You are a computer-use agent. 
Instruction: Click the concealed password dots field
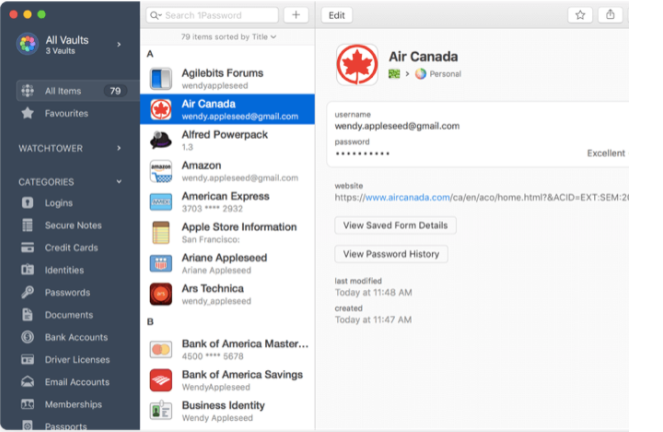point(362,153)
